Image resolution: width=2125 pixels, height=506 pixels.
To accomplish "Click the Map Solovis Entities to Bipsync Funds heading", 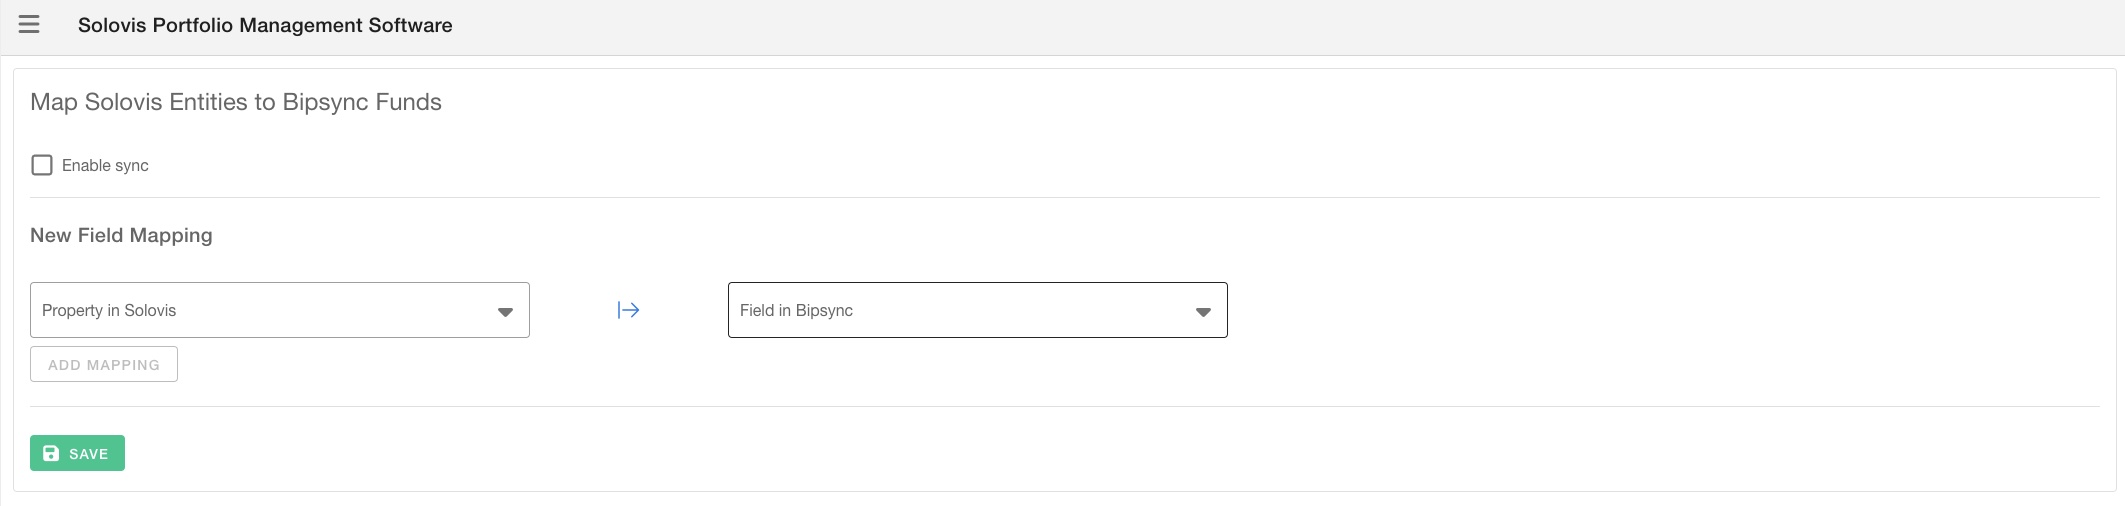I will pyautogui.click(x=236, y=102).
